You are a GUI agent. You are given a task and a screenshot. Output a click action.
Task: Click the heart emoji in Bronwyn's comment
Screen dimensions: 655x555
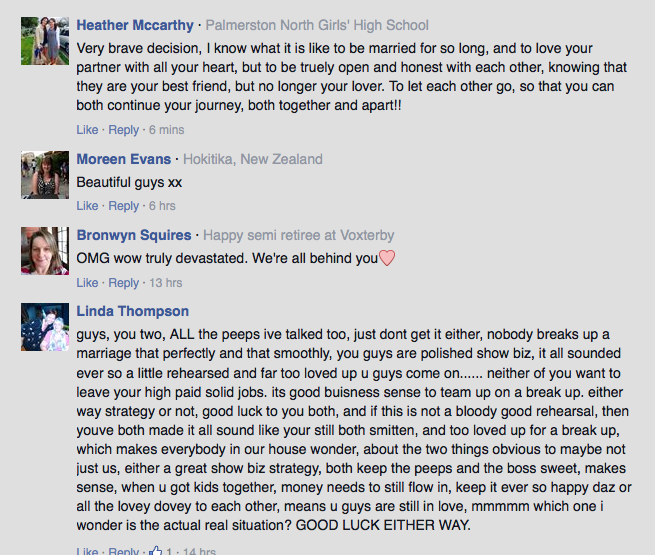click(x=387, y=258)
